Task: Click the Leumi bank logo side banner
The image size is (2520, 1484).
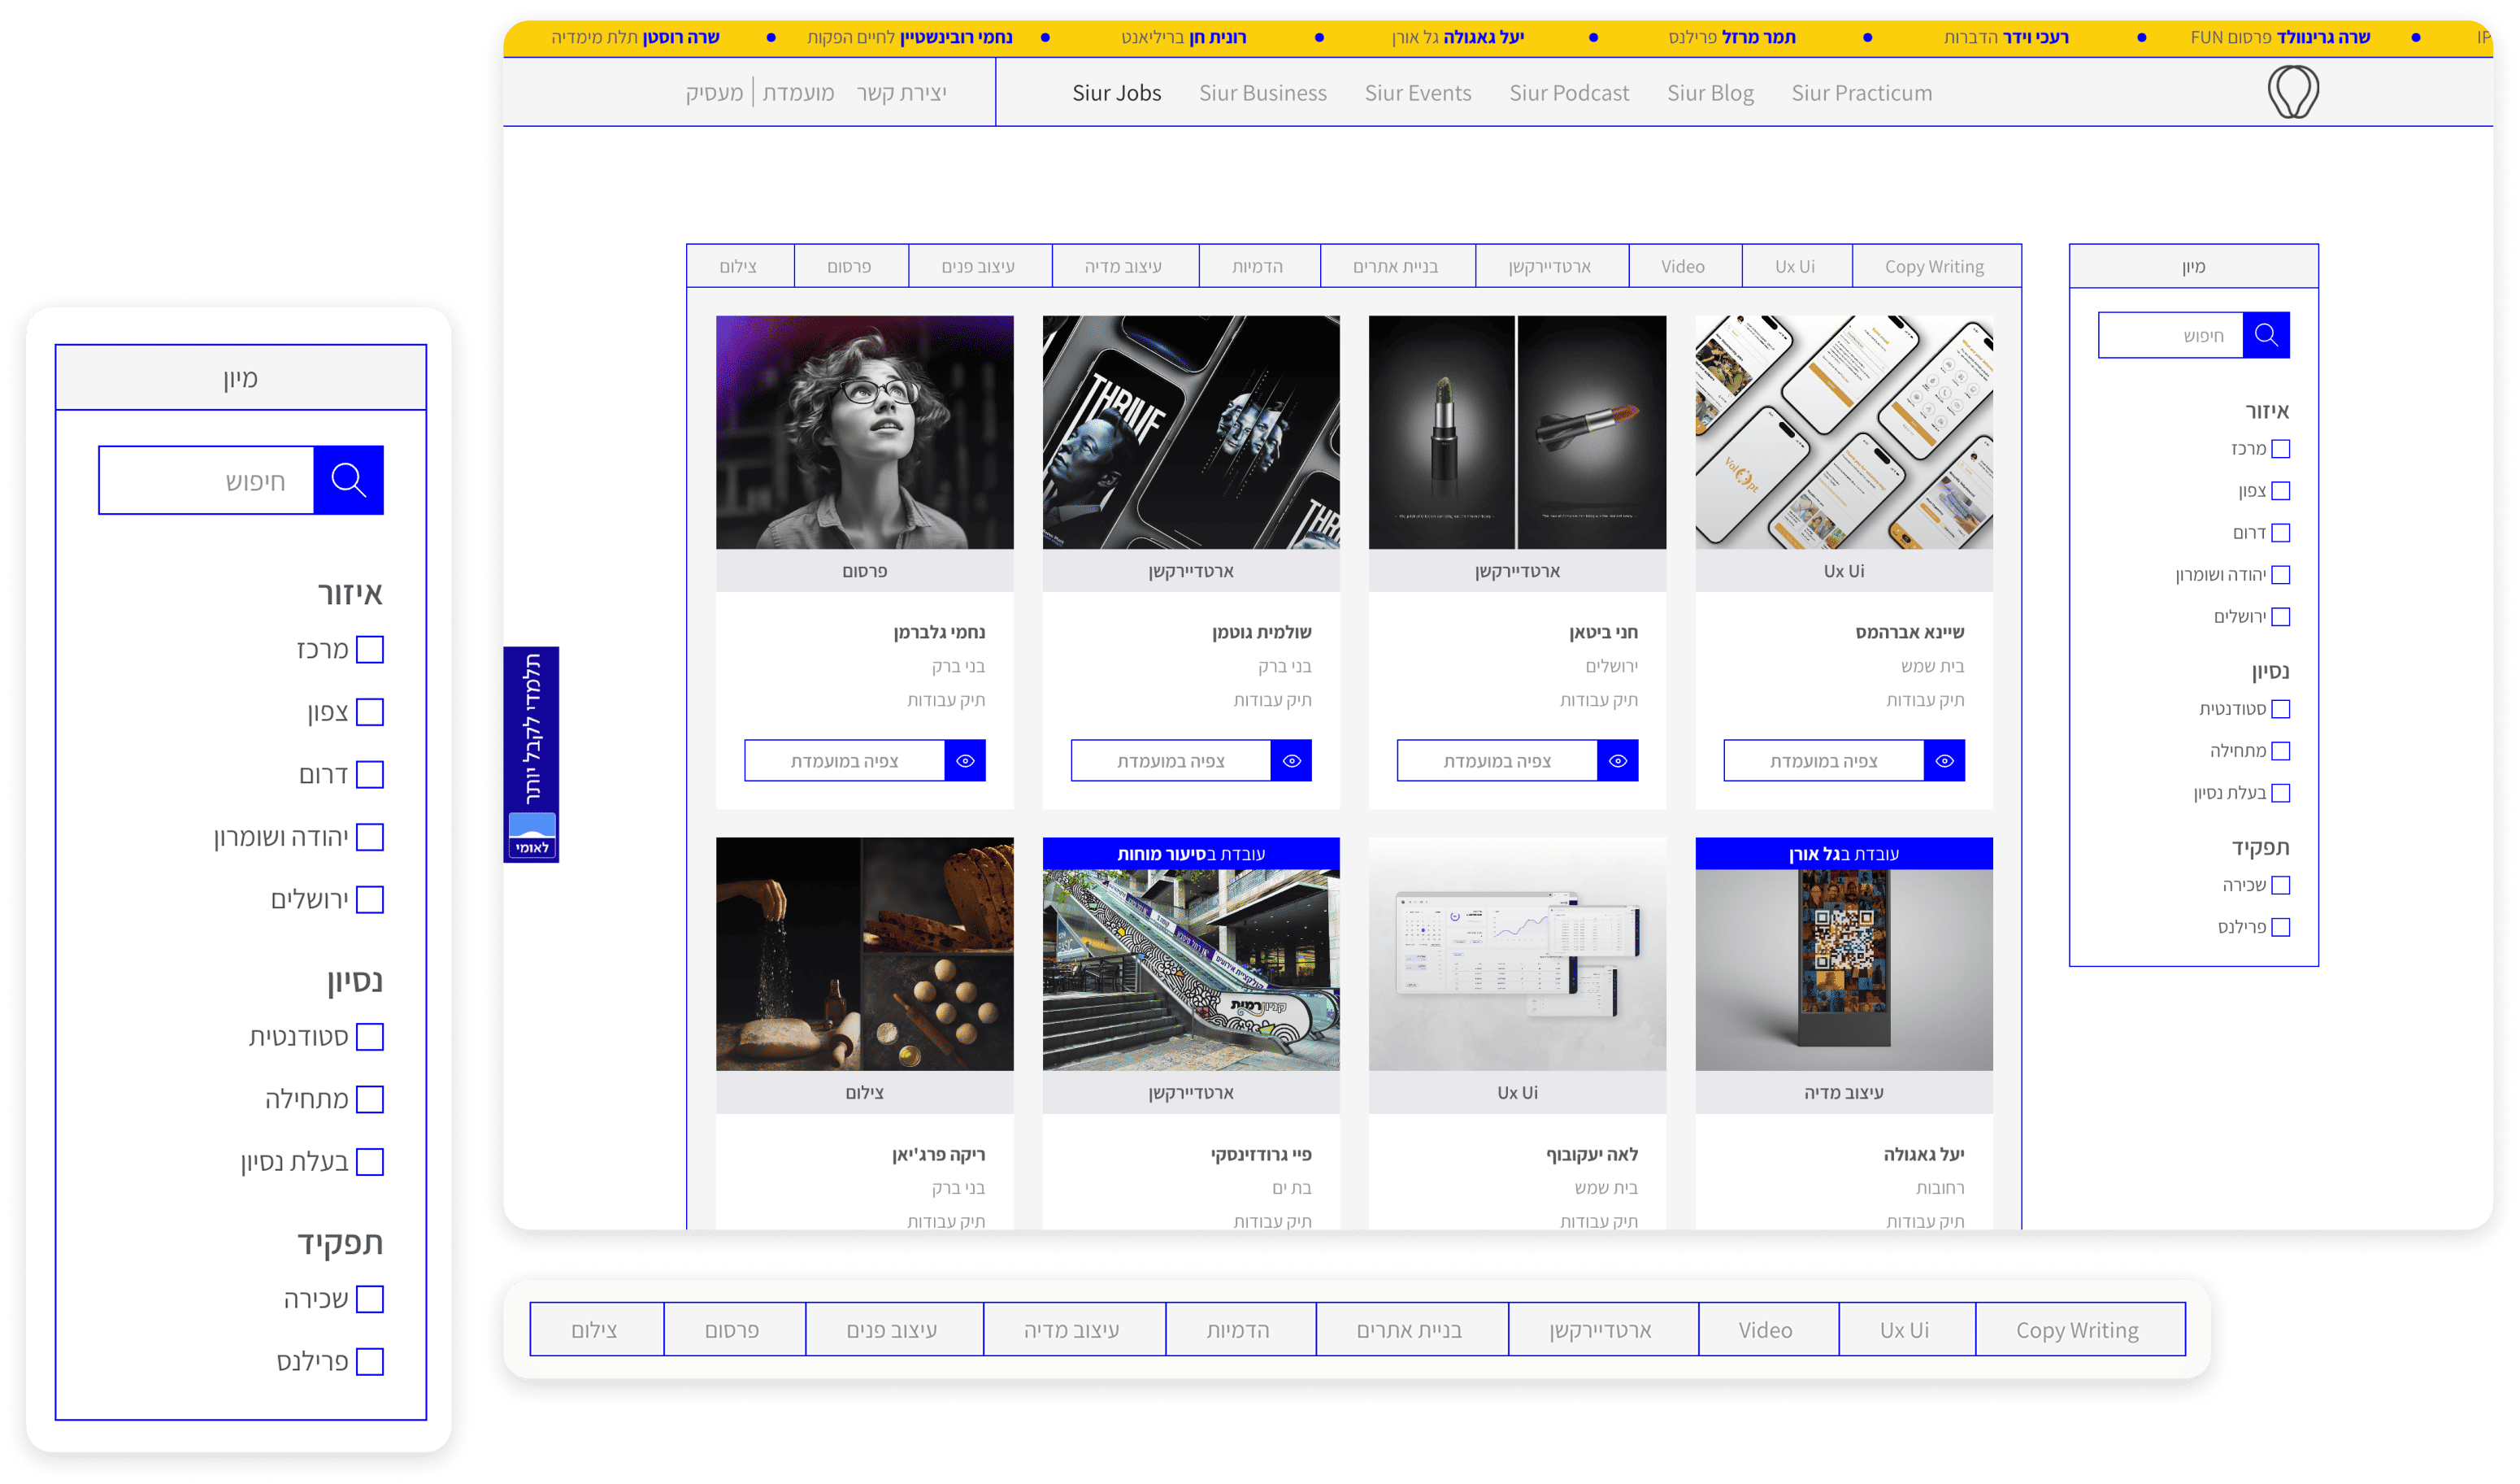Action: tap(531, 836)
